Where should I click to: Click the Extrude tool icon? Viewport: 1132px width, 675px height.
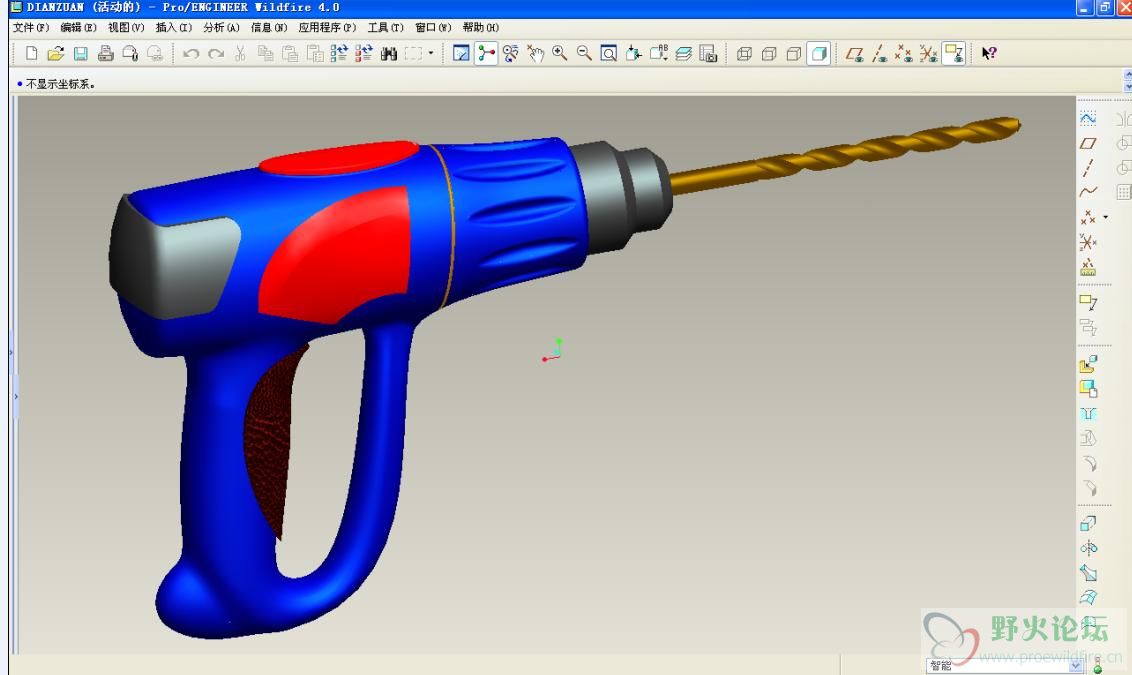click(x=1088, y=522)
